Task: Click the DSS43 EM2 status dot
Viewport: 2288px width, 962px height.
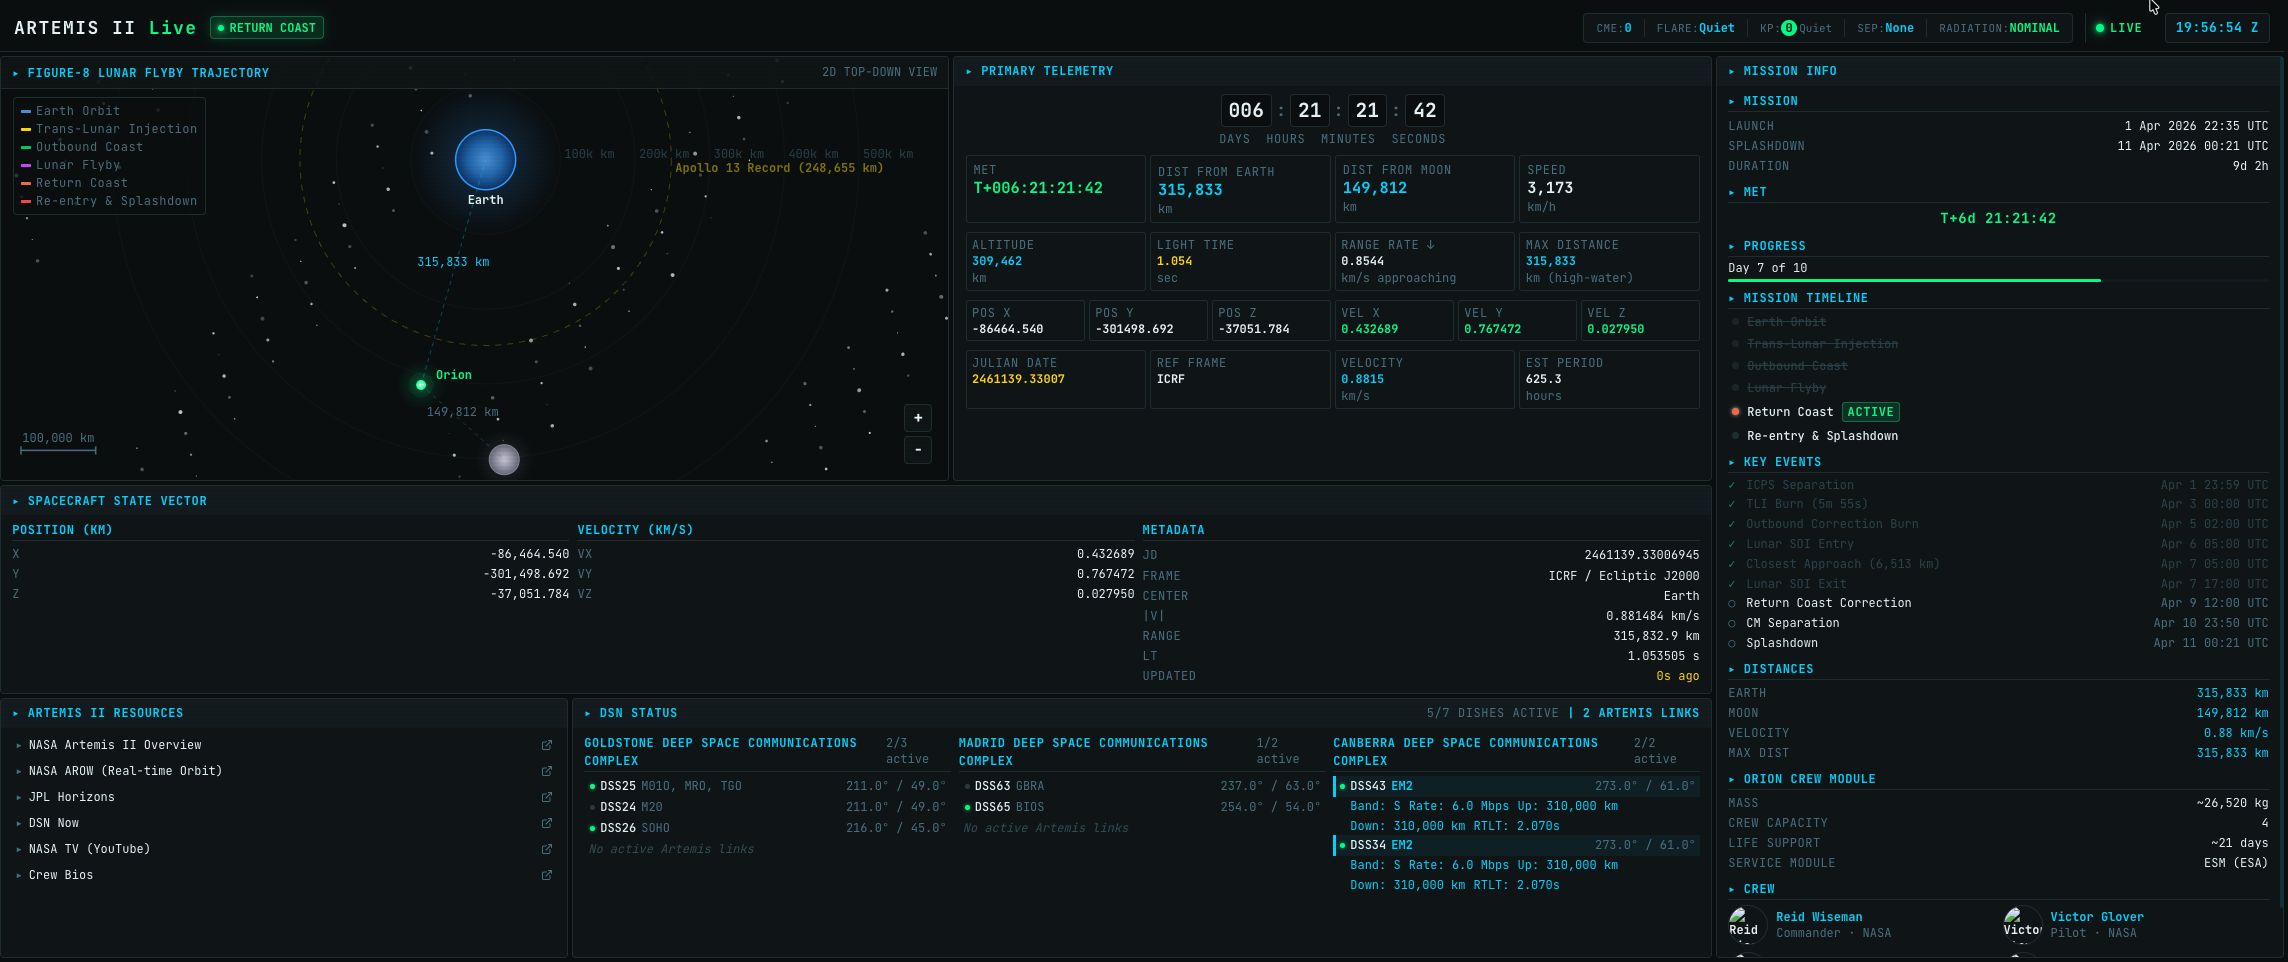Action: (x=1342, y=787)
